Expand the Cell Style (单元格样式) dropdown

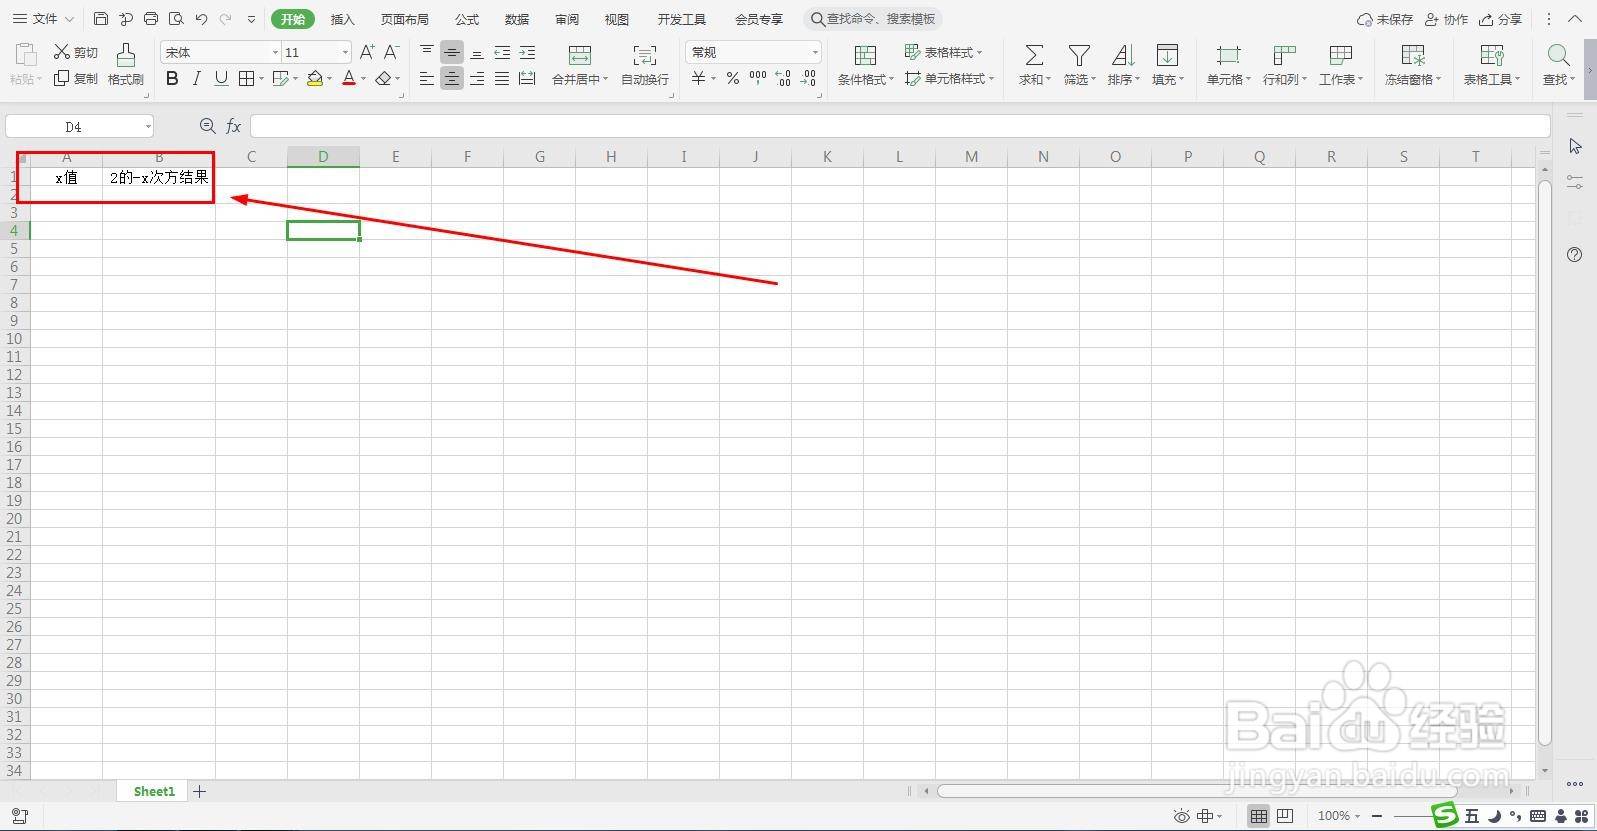point(991,78)
